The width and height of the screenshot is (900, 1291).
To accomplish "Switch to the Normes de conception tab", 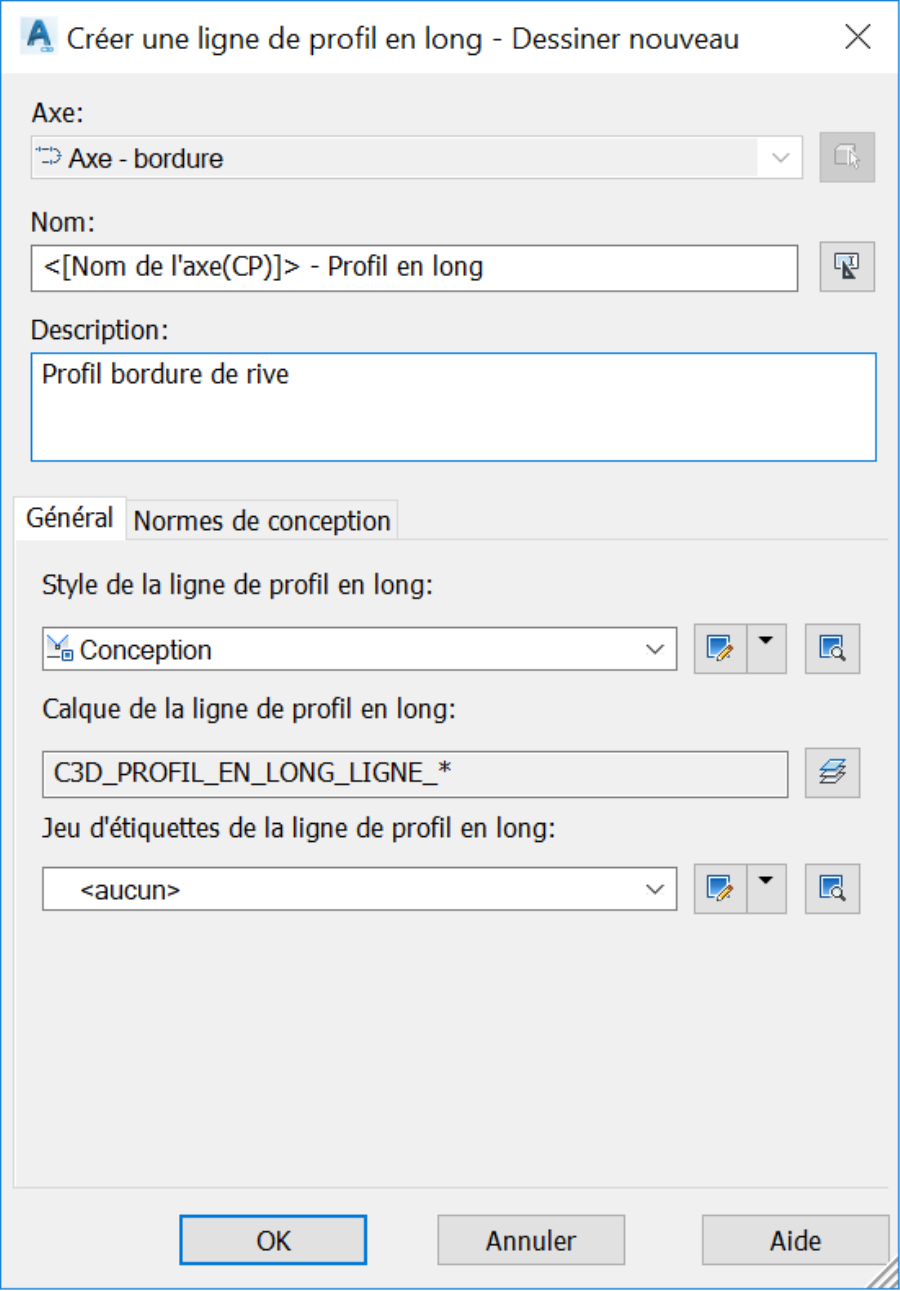I will 262,521.
